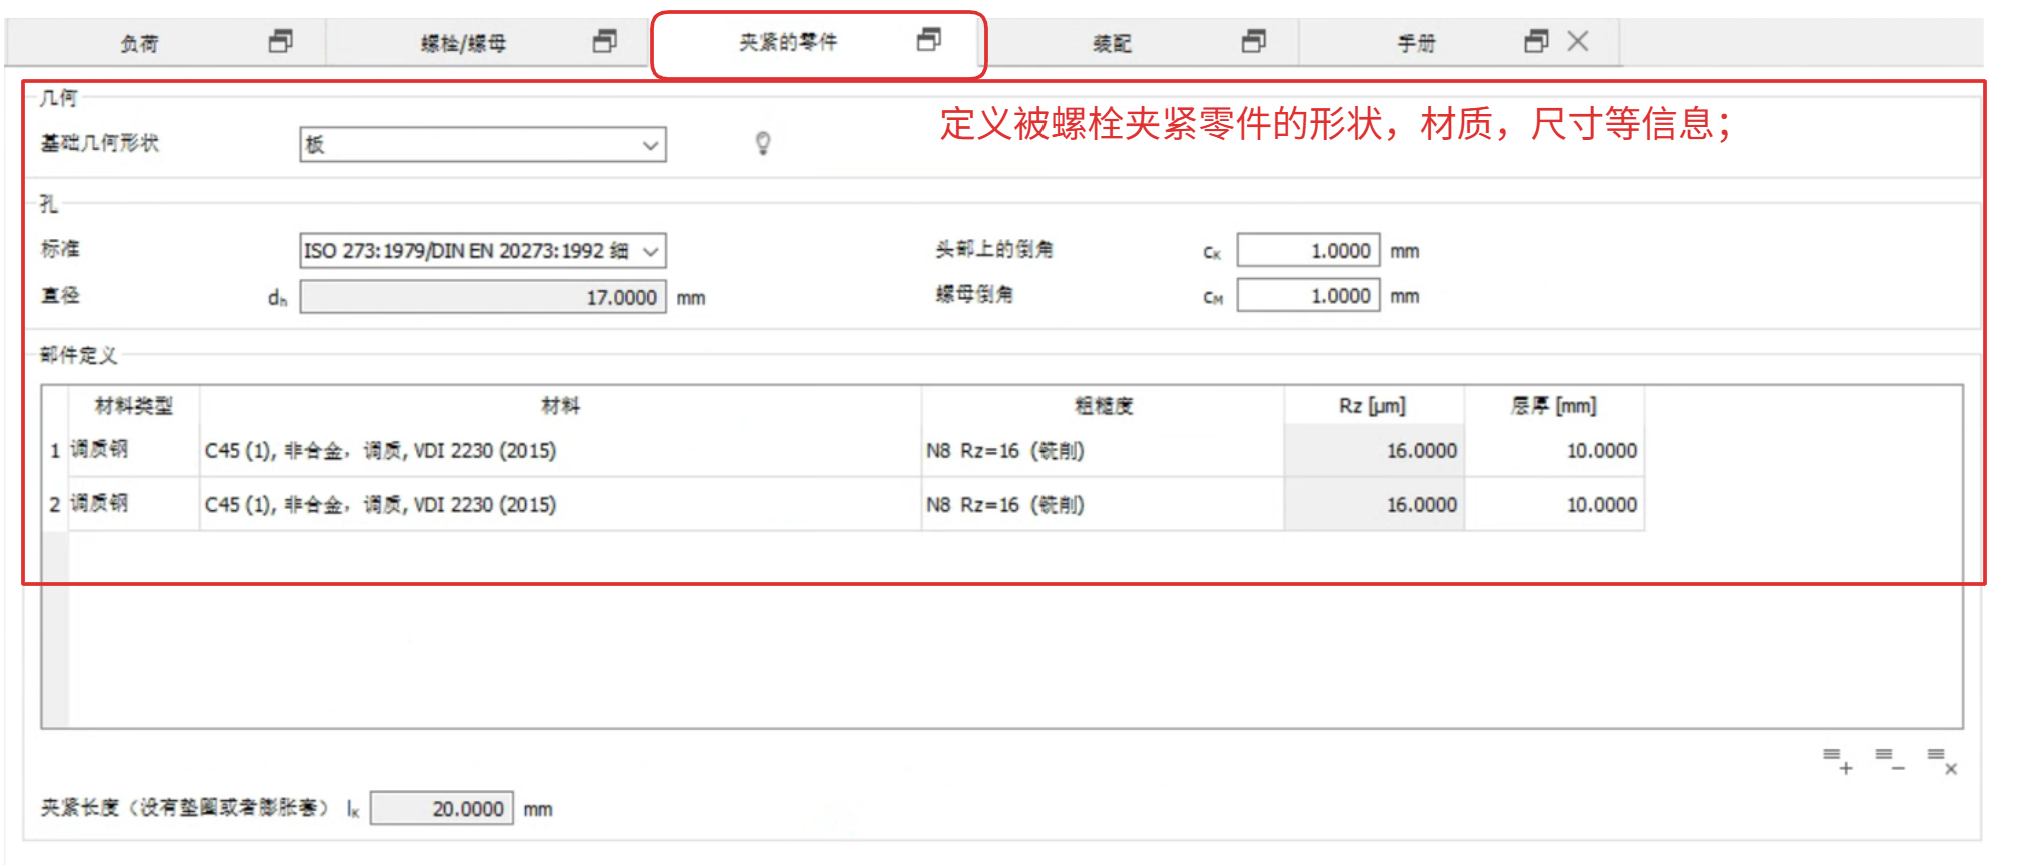Image resolution: width=2028 pixels, height=865 pixels.
Task: Undock the 夹紧的零件 tab window icon
Action: (x=929, y=40)
